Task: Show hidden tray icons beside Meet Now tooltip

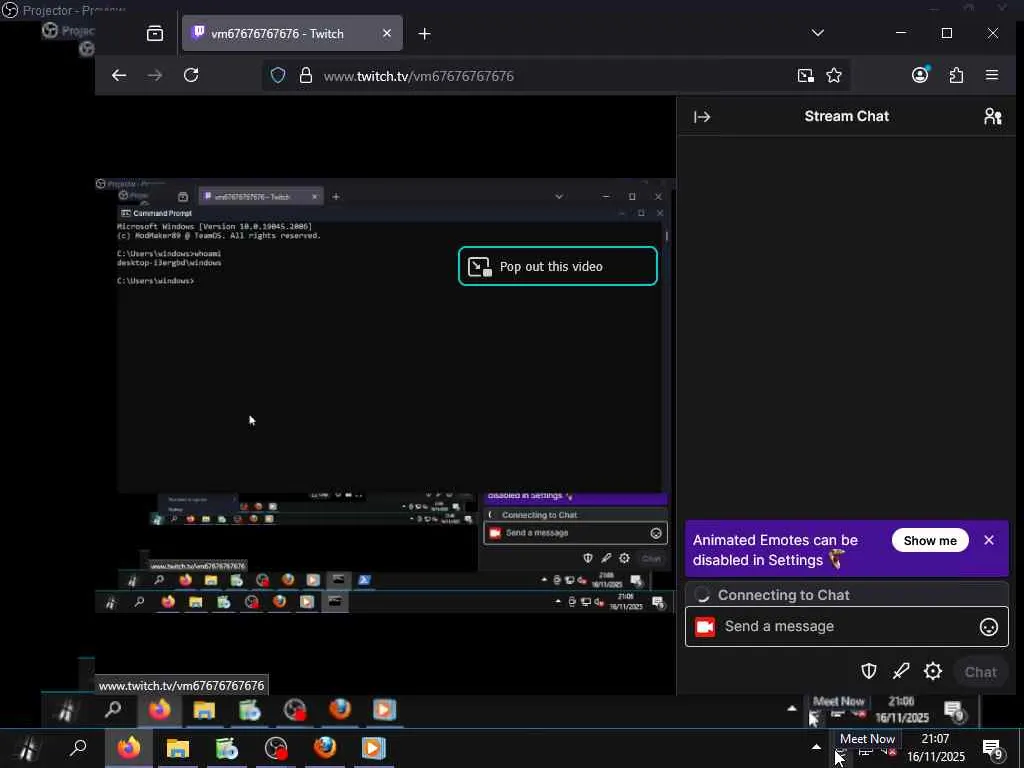Action: tap(816, 747)
